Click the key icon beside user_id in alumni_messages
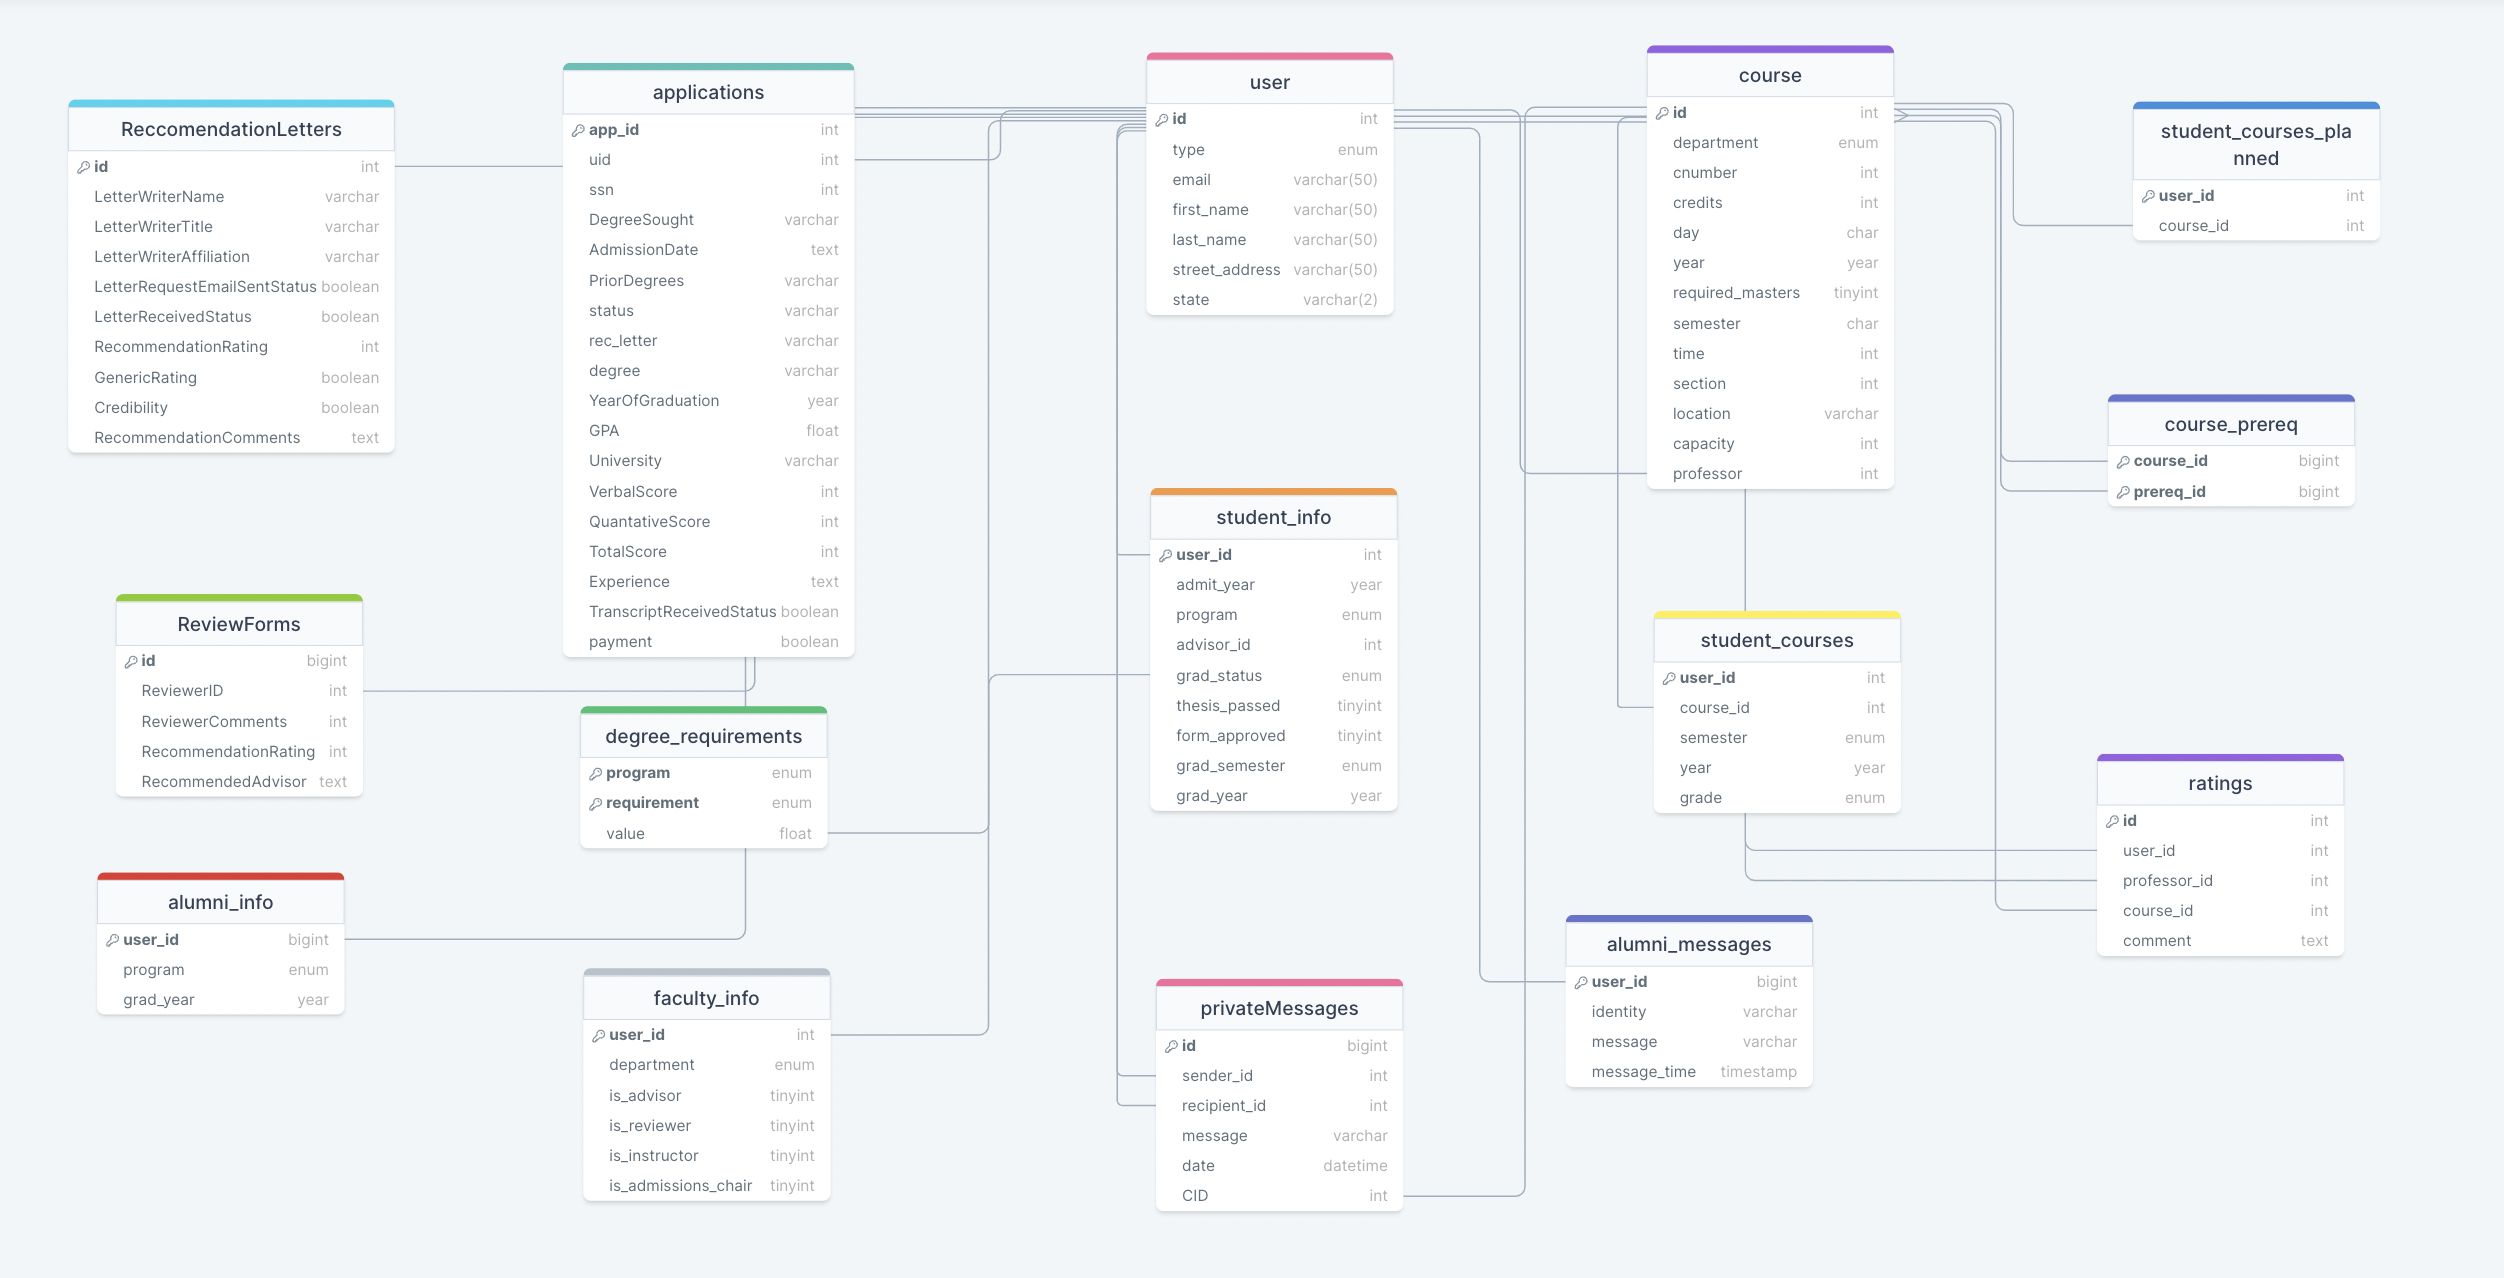Image resolution: width=2504 pixels, height=1278 pixels. click(x=1582, y=982)
